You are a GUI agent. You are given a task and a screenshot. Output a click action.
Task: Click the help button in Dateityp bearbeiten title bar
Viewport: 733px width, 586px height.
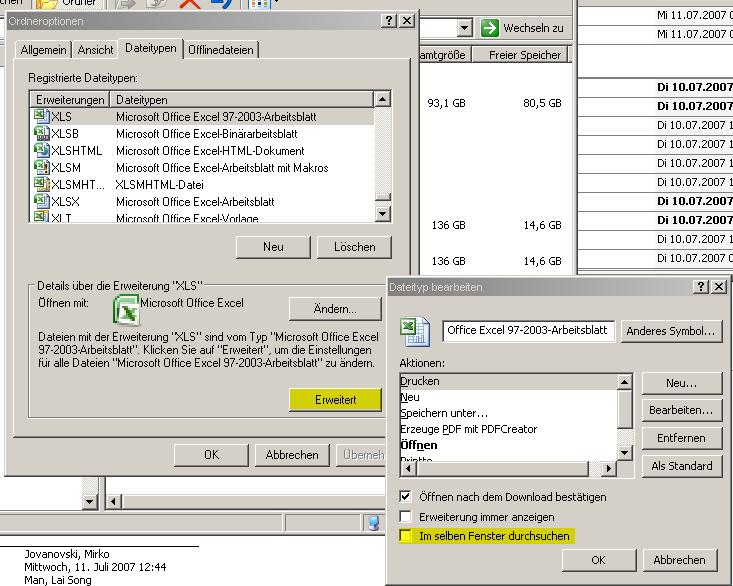point(700,286)
